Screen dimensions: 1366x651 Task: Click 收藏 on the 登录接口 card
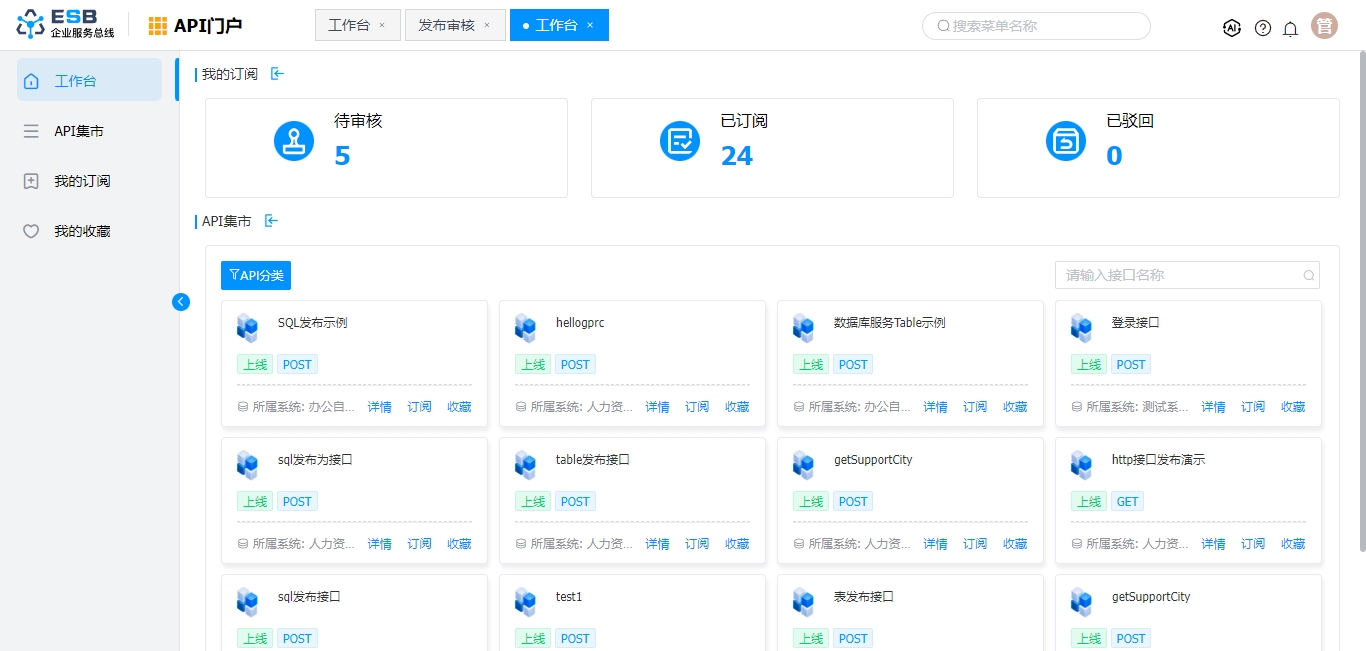1293,407
